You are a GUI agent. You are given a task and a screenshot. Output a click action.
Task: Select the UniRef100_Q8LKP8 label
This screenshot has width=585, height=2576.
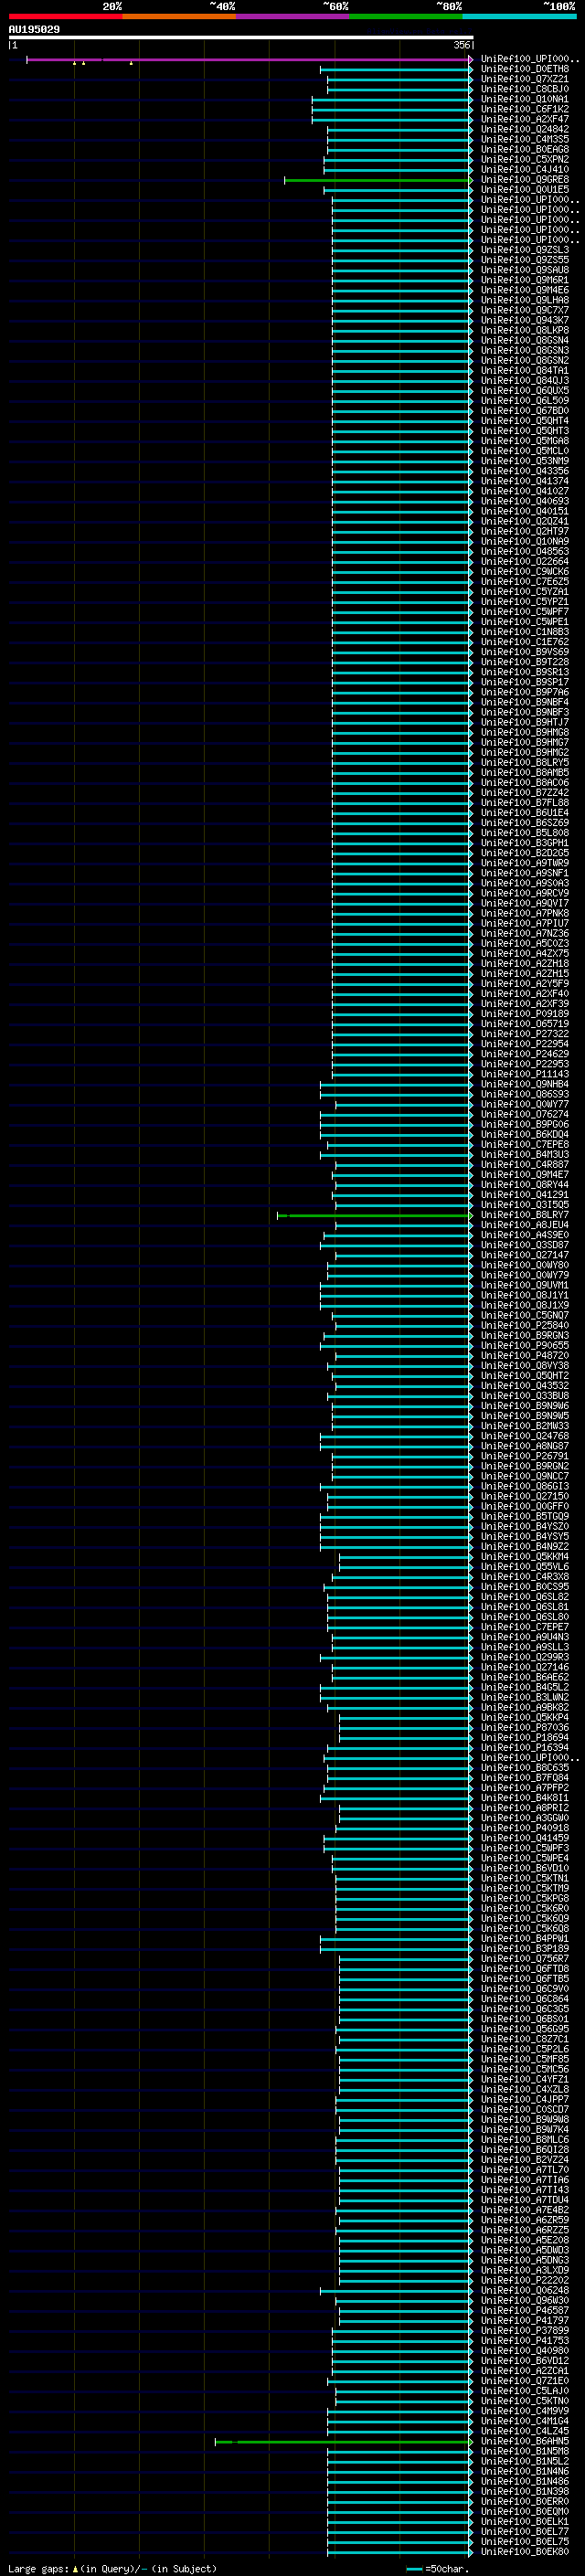coord(524,330)
